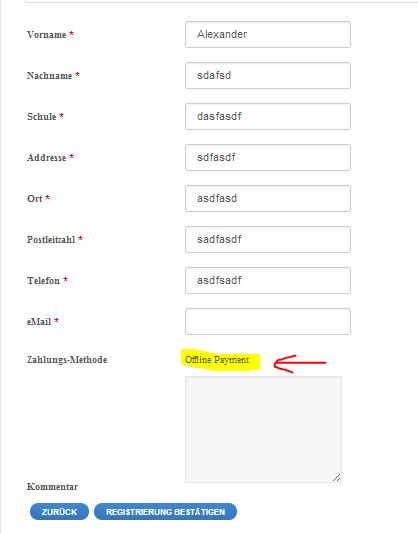
Task: Click the Zahlungs-Methode label
Action: coord(67,360)
